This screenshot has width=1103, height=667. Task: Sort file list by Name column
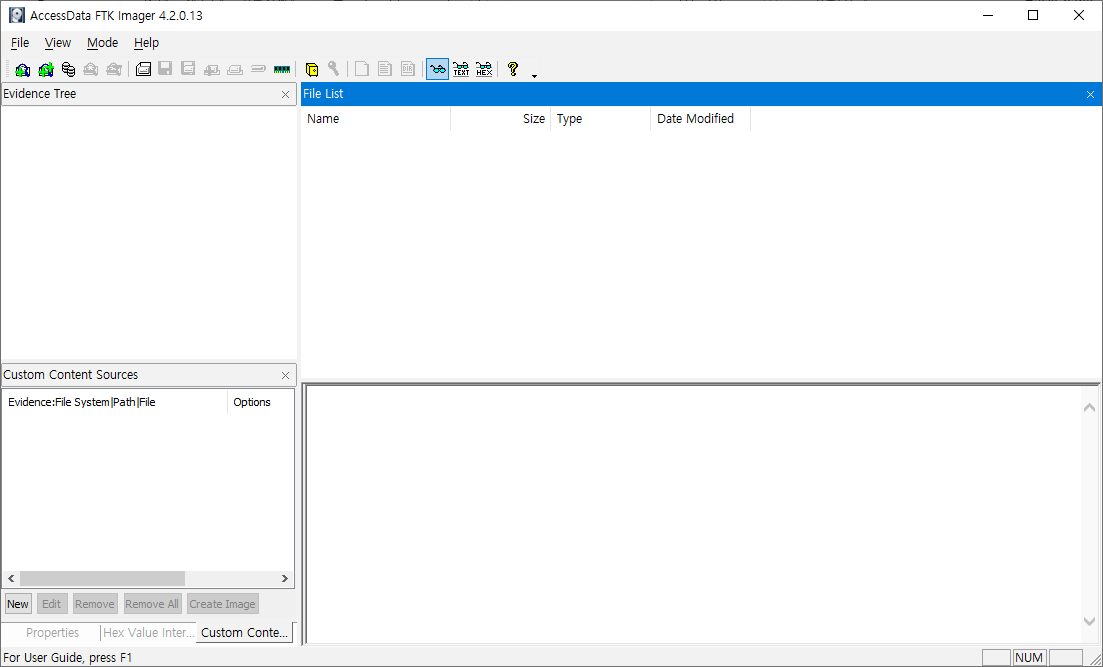pos(376,119)
